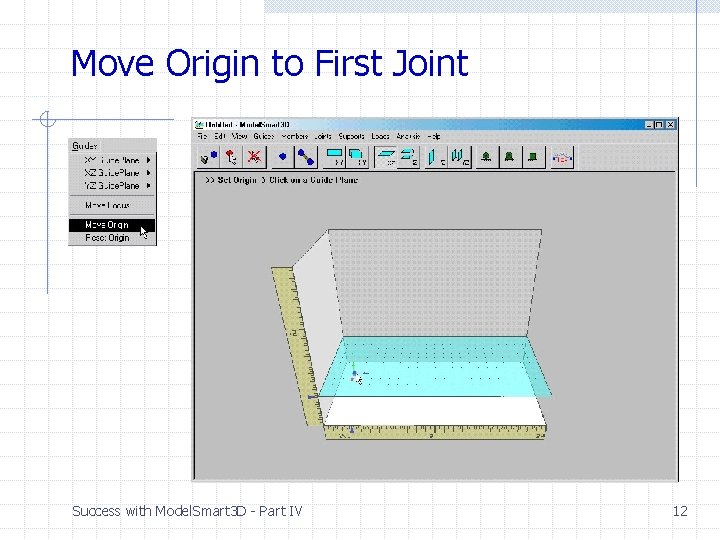Toggle the single YZ guide plane button

[x=436, y=157]
